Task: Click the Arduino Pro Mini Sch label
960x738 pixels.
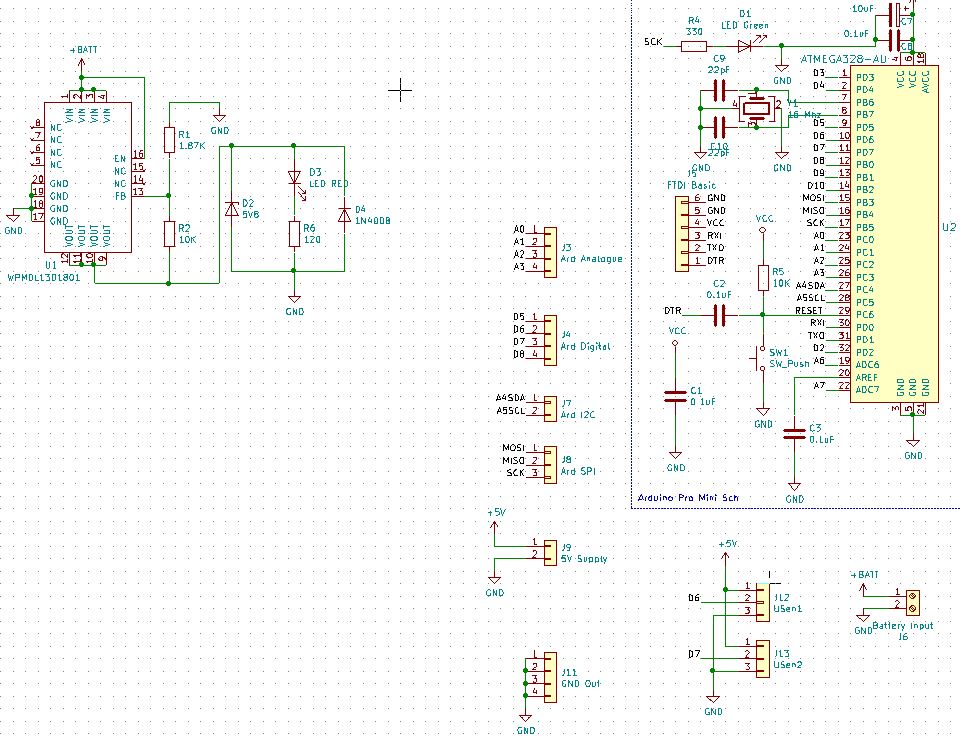Action: click(686, 497)
